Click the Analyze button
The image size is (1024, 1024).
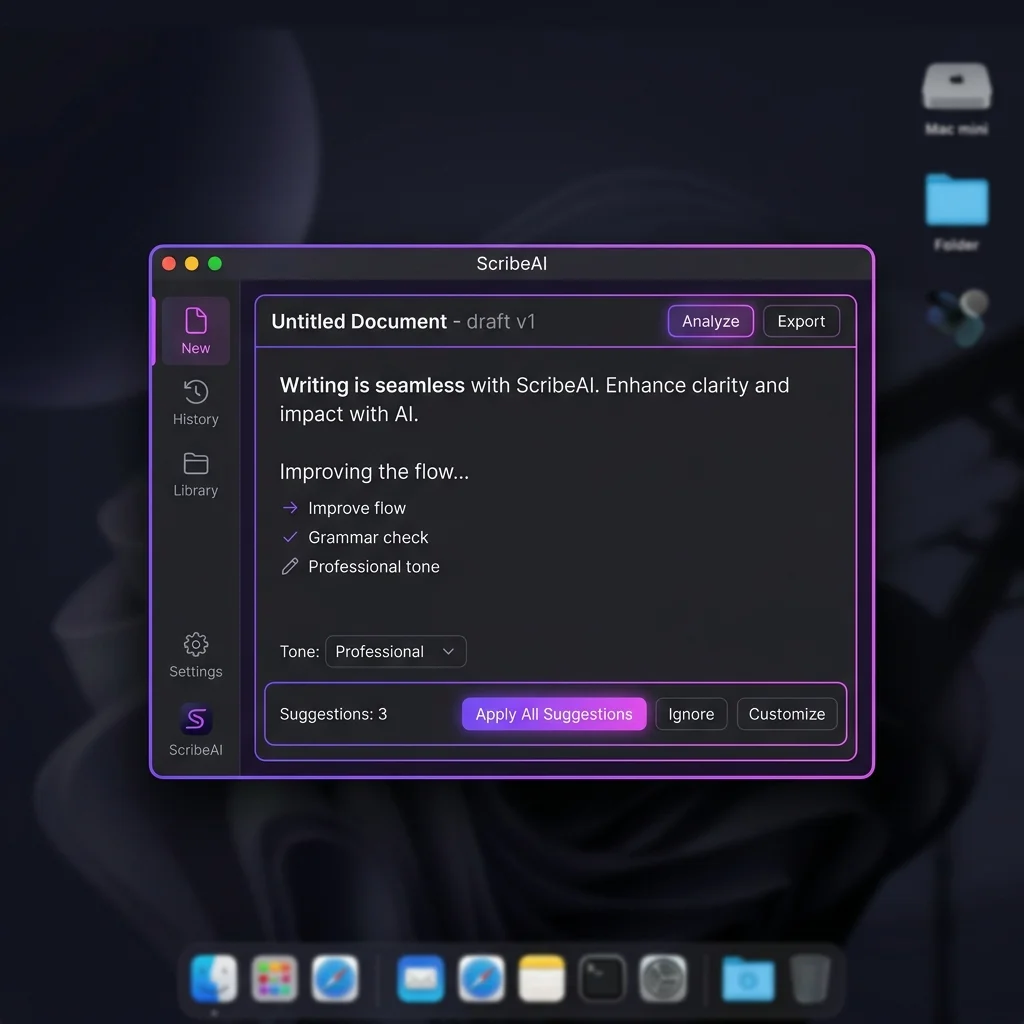coord(711,321)
